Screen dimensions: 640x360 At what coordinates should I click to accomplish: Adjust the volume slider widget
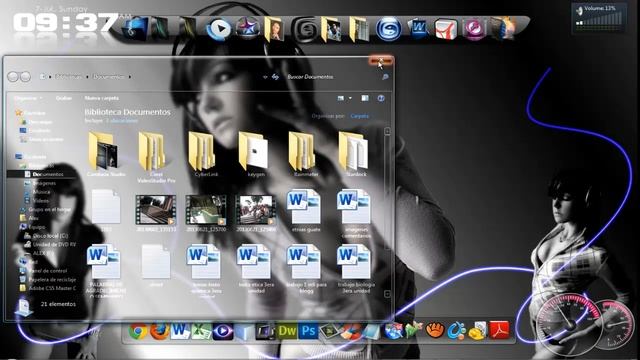click(600, 18)
